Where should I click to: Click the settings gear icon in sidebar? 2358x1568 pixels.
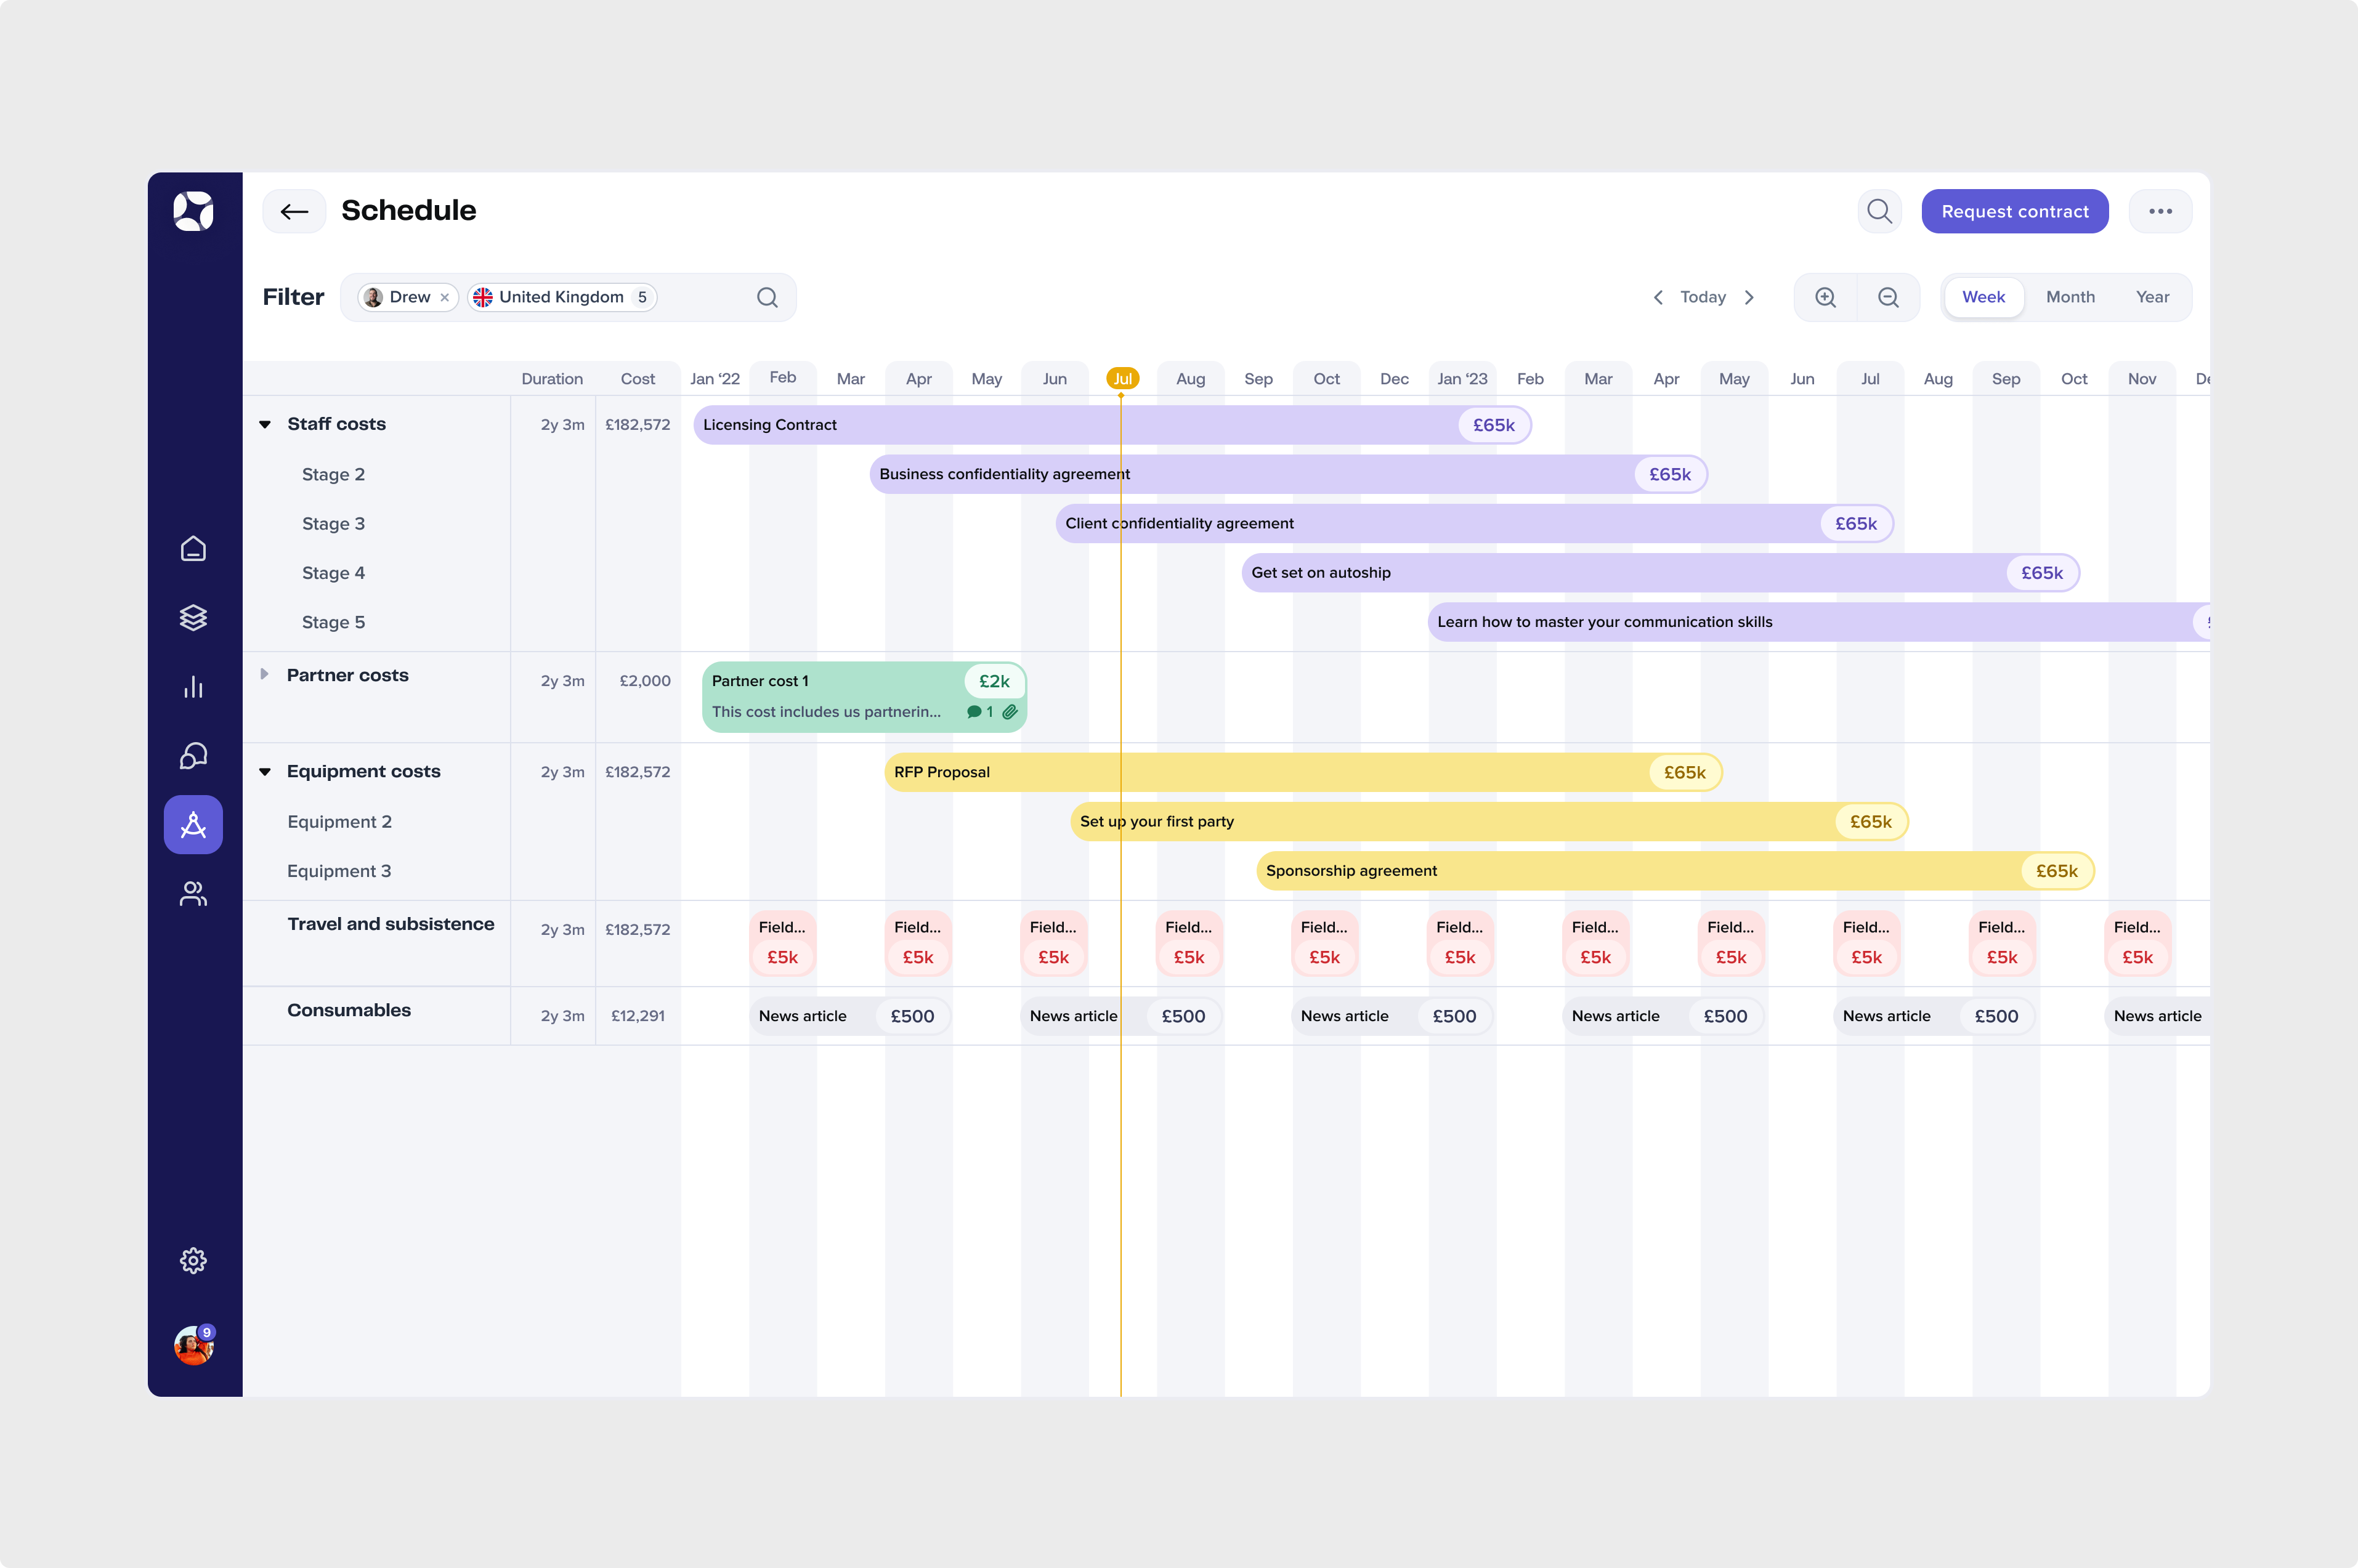pos(194,1260)
